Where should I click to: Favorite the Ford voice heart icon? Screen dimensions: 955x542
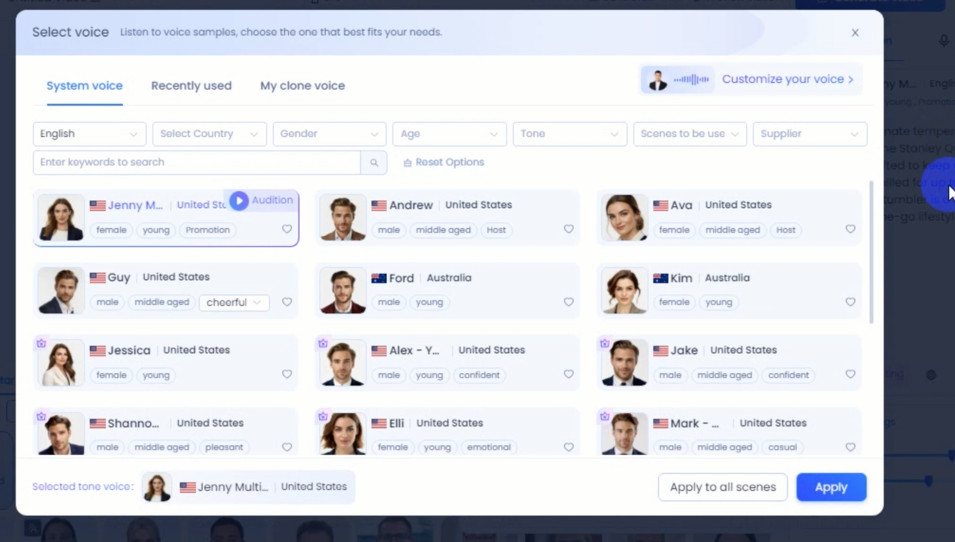tap(568, 301)
